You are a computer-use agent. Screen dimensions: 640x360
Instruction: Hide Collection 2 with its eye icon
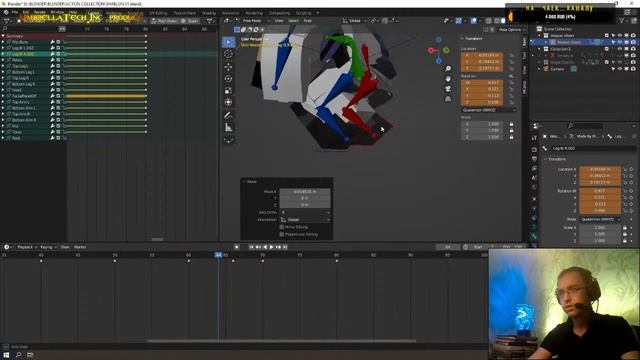pos(620,49)
